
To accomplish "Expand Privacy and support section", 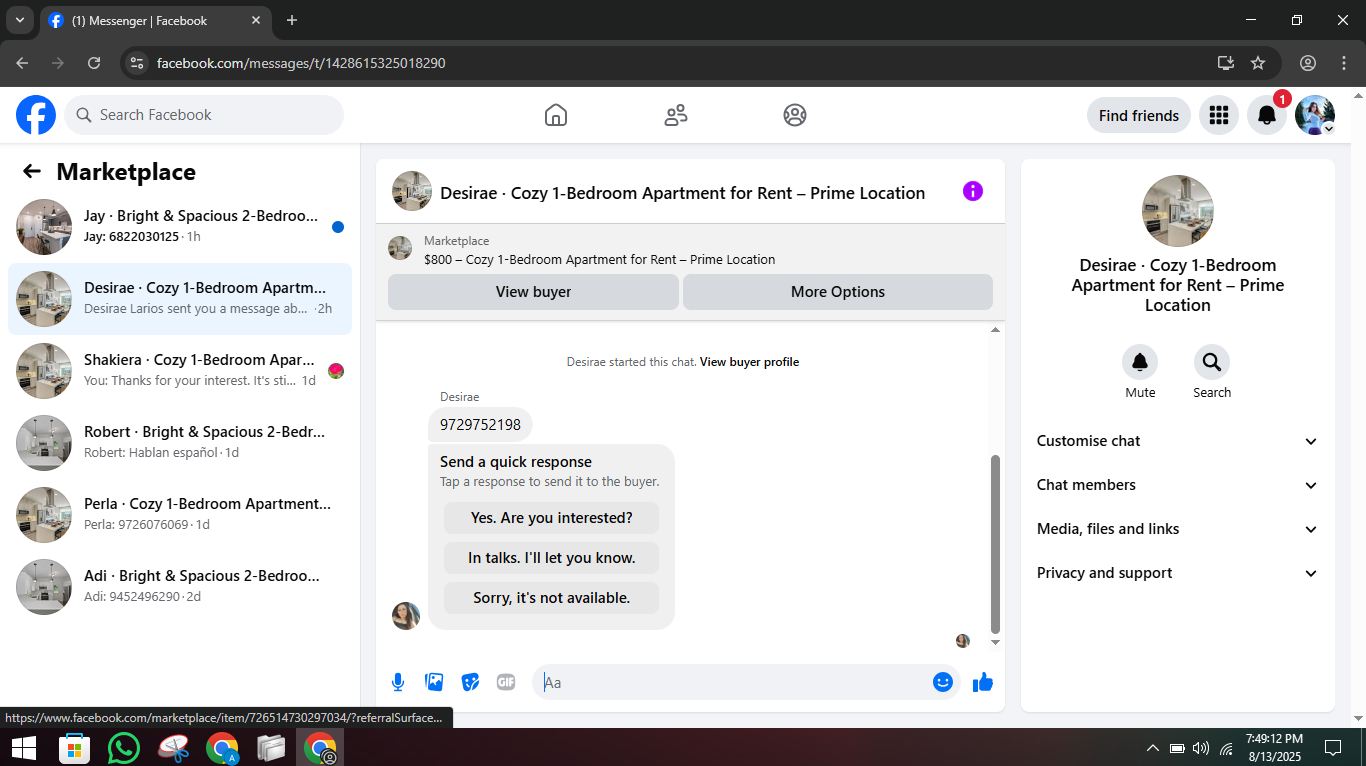I will coord(1177,573).
